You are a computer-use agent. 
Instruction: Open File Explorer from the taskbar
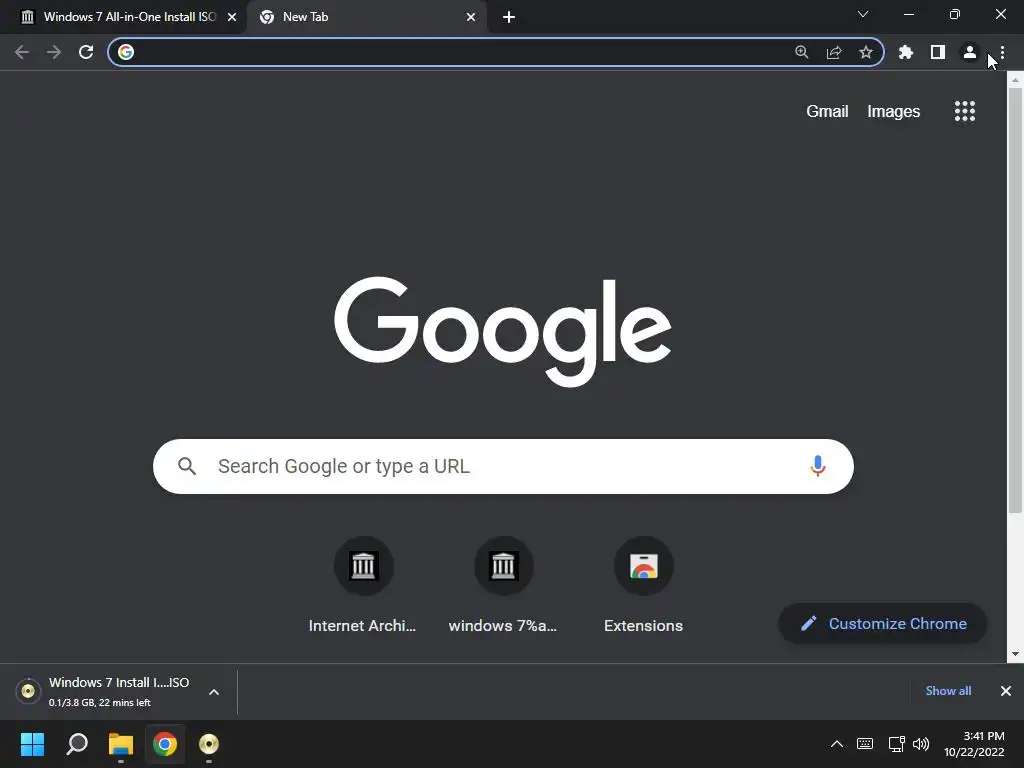pyautogui.click(x=121, y=744)
